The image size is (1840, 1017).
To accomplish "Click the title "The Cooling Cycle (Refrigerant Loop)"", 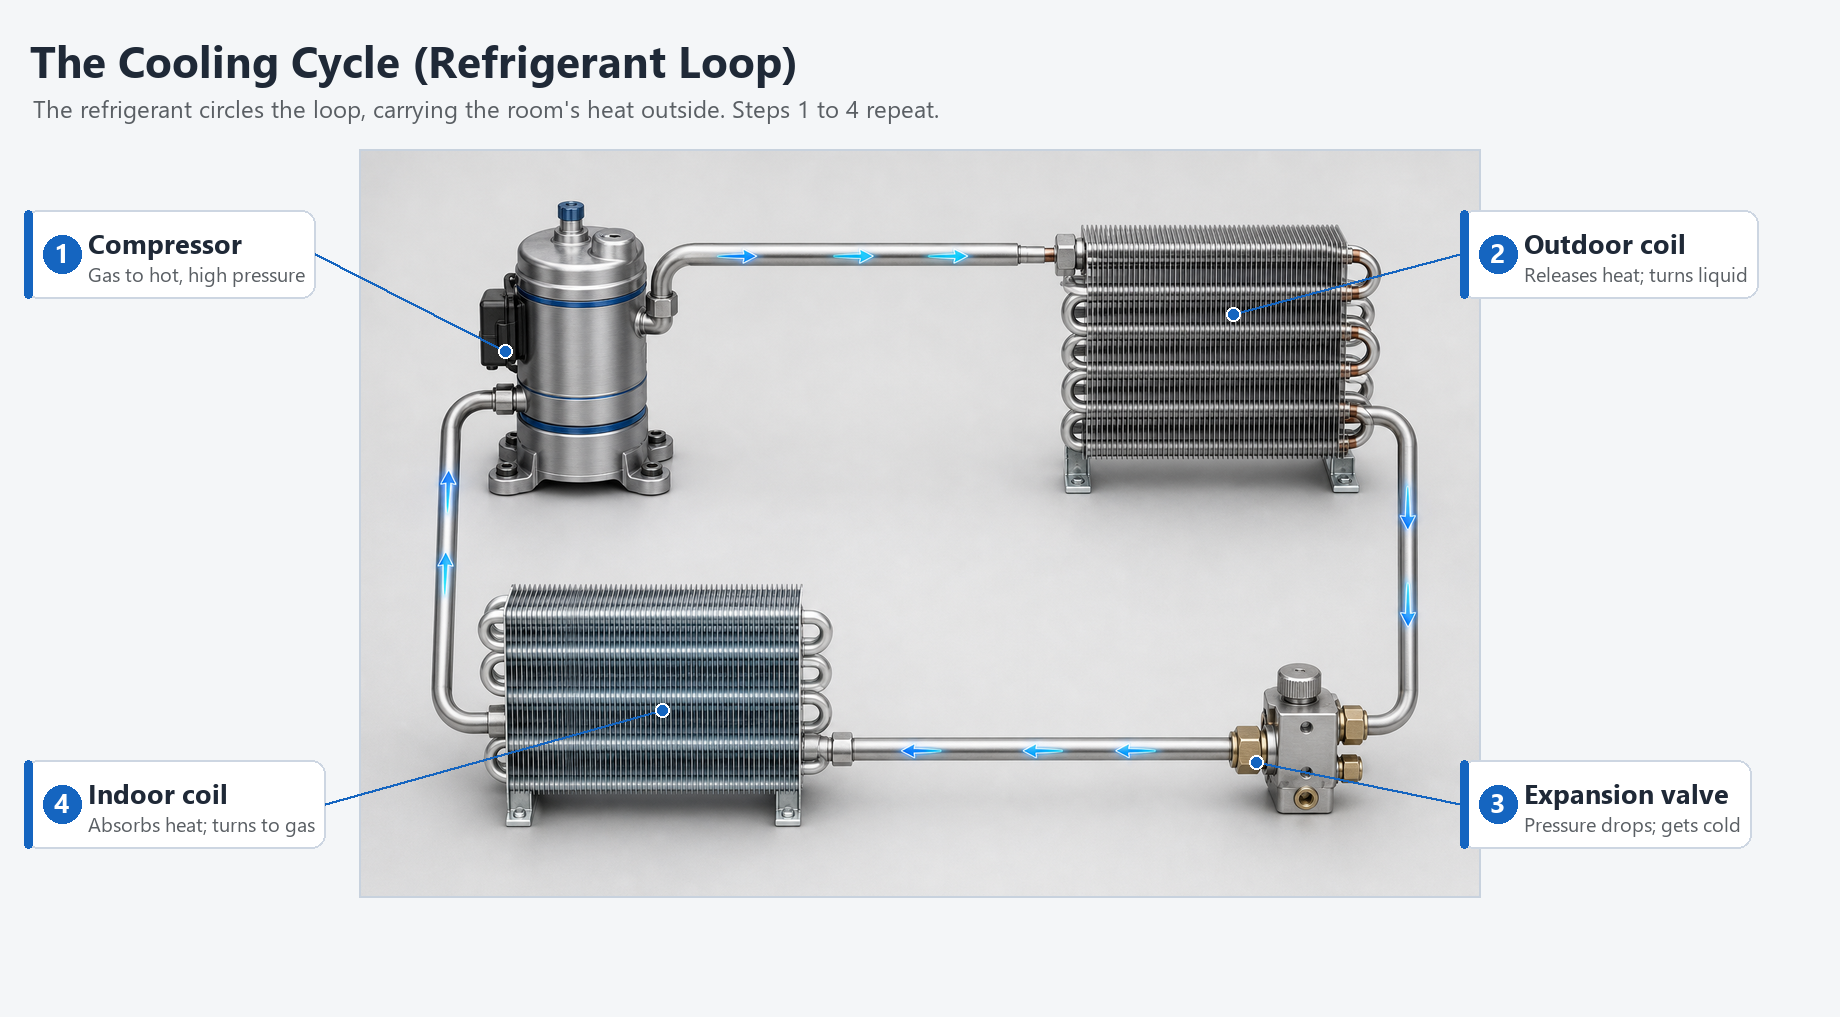I will click(413, 63).
